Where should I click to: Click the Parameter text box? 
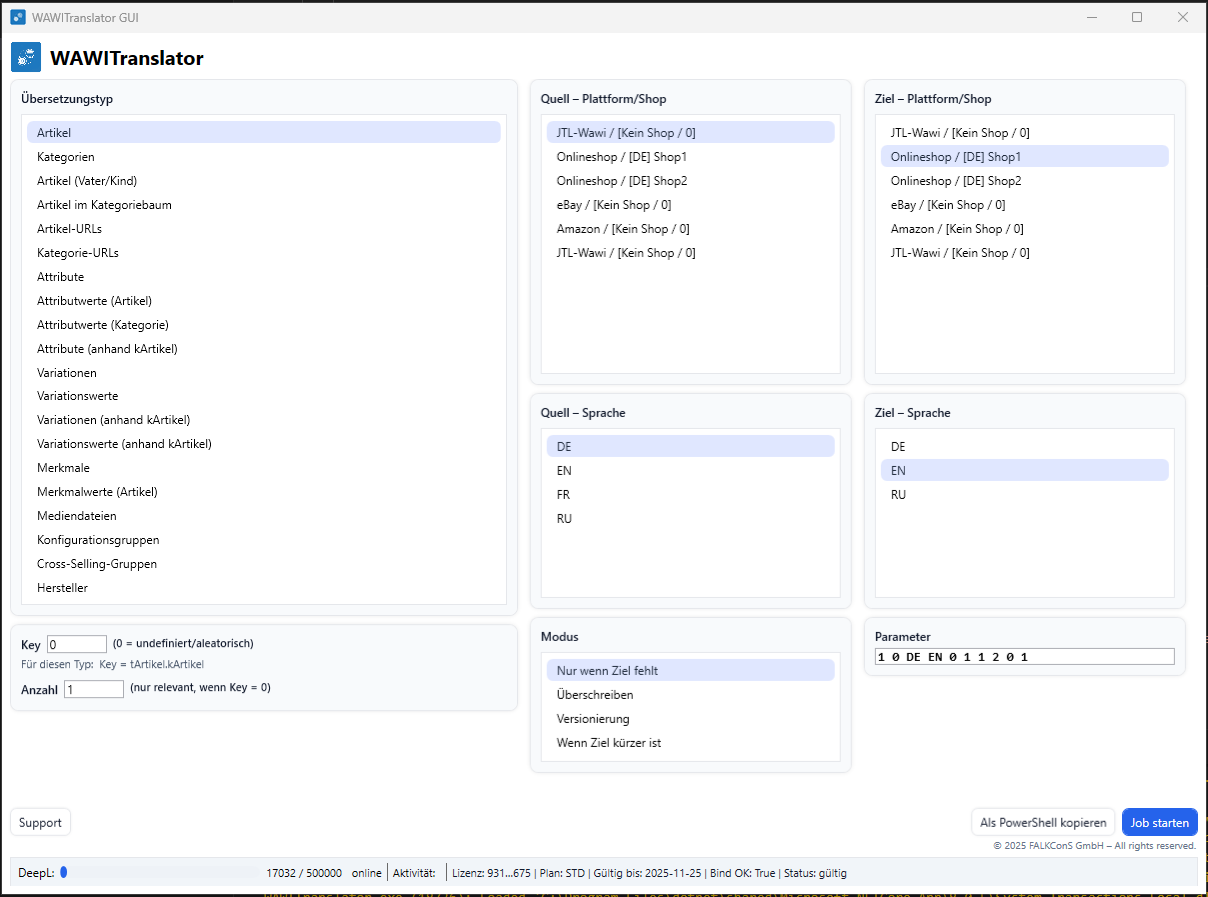1024,657
